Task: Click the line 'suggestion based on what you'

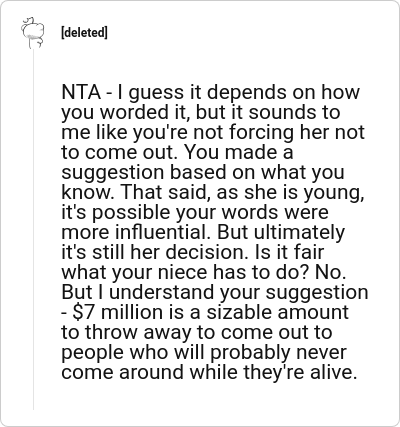Action: point(203,173)
